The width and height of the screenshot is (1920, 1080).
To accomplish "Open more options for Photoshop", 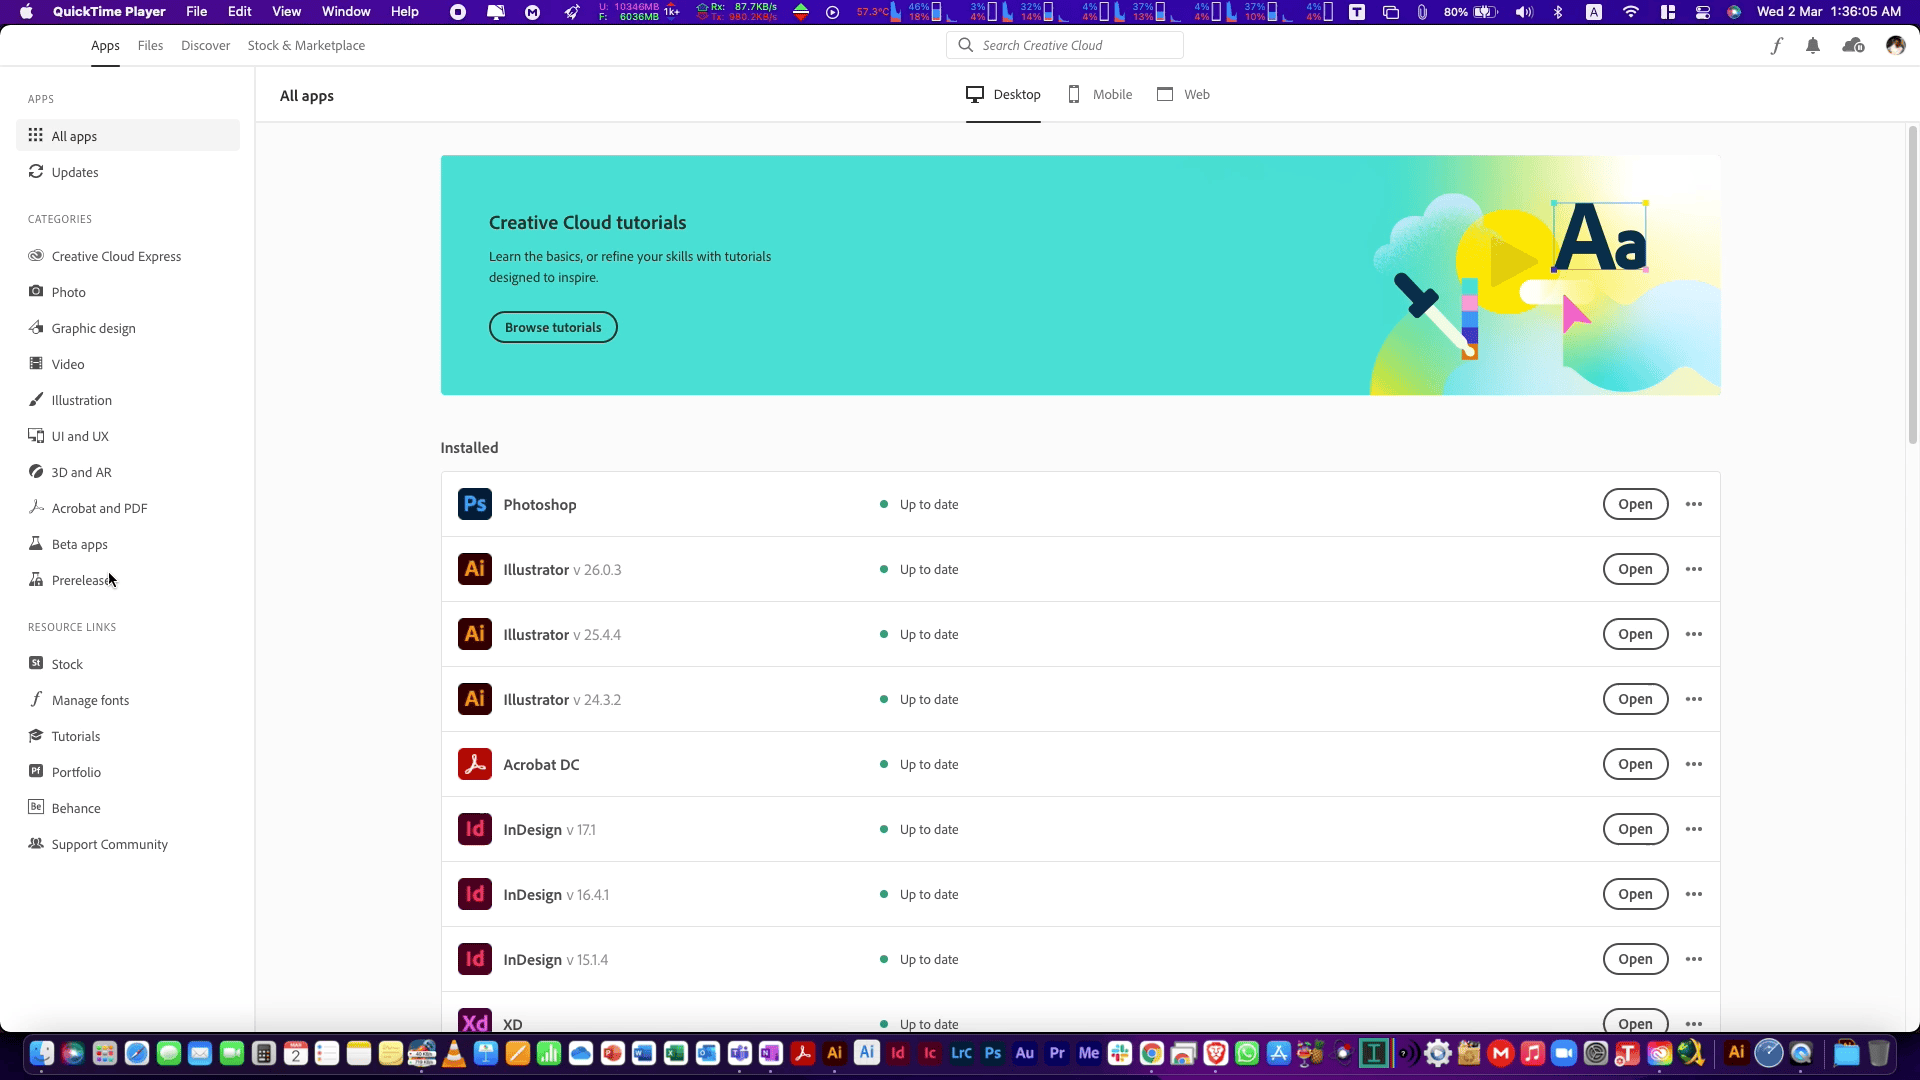I will click(1693, 504).
